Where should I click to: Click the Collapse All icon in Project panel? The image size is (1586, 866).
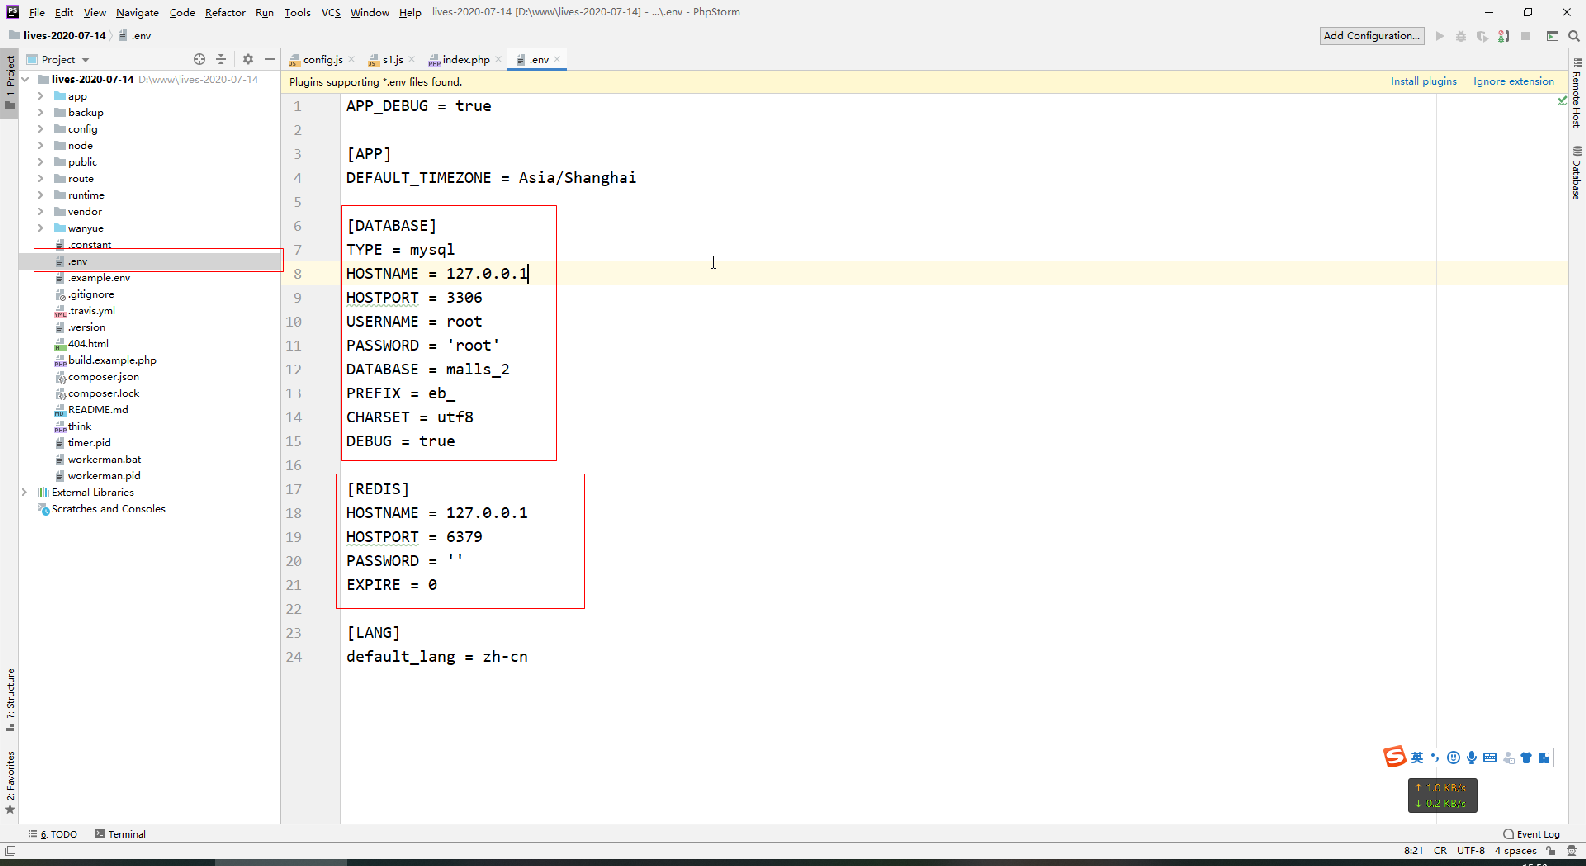pyautogui.click(x=221, y=59)
